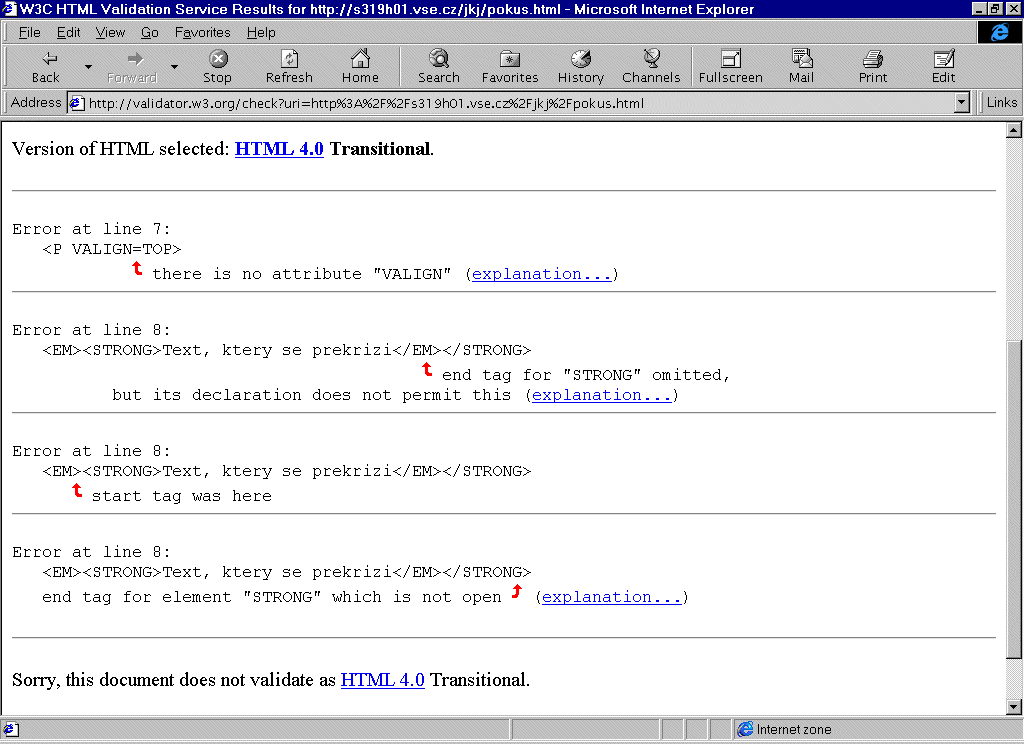This screenshot has width=1024, height=744.
Task: Open the Back history dropdown arrow
Action: 88,66
